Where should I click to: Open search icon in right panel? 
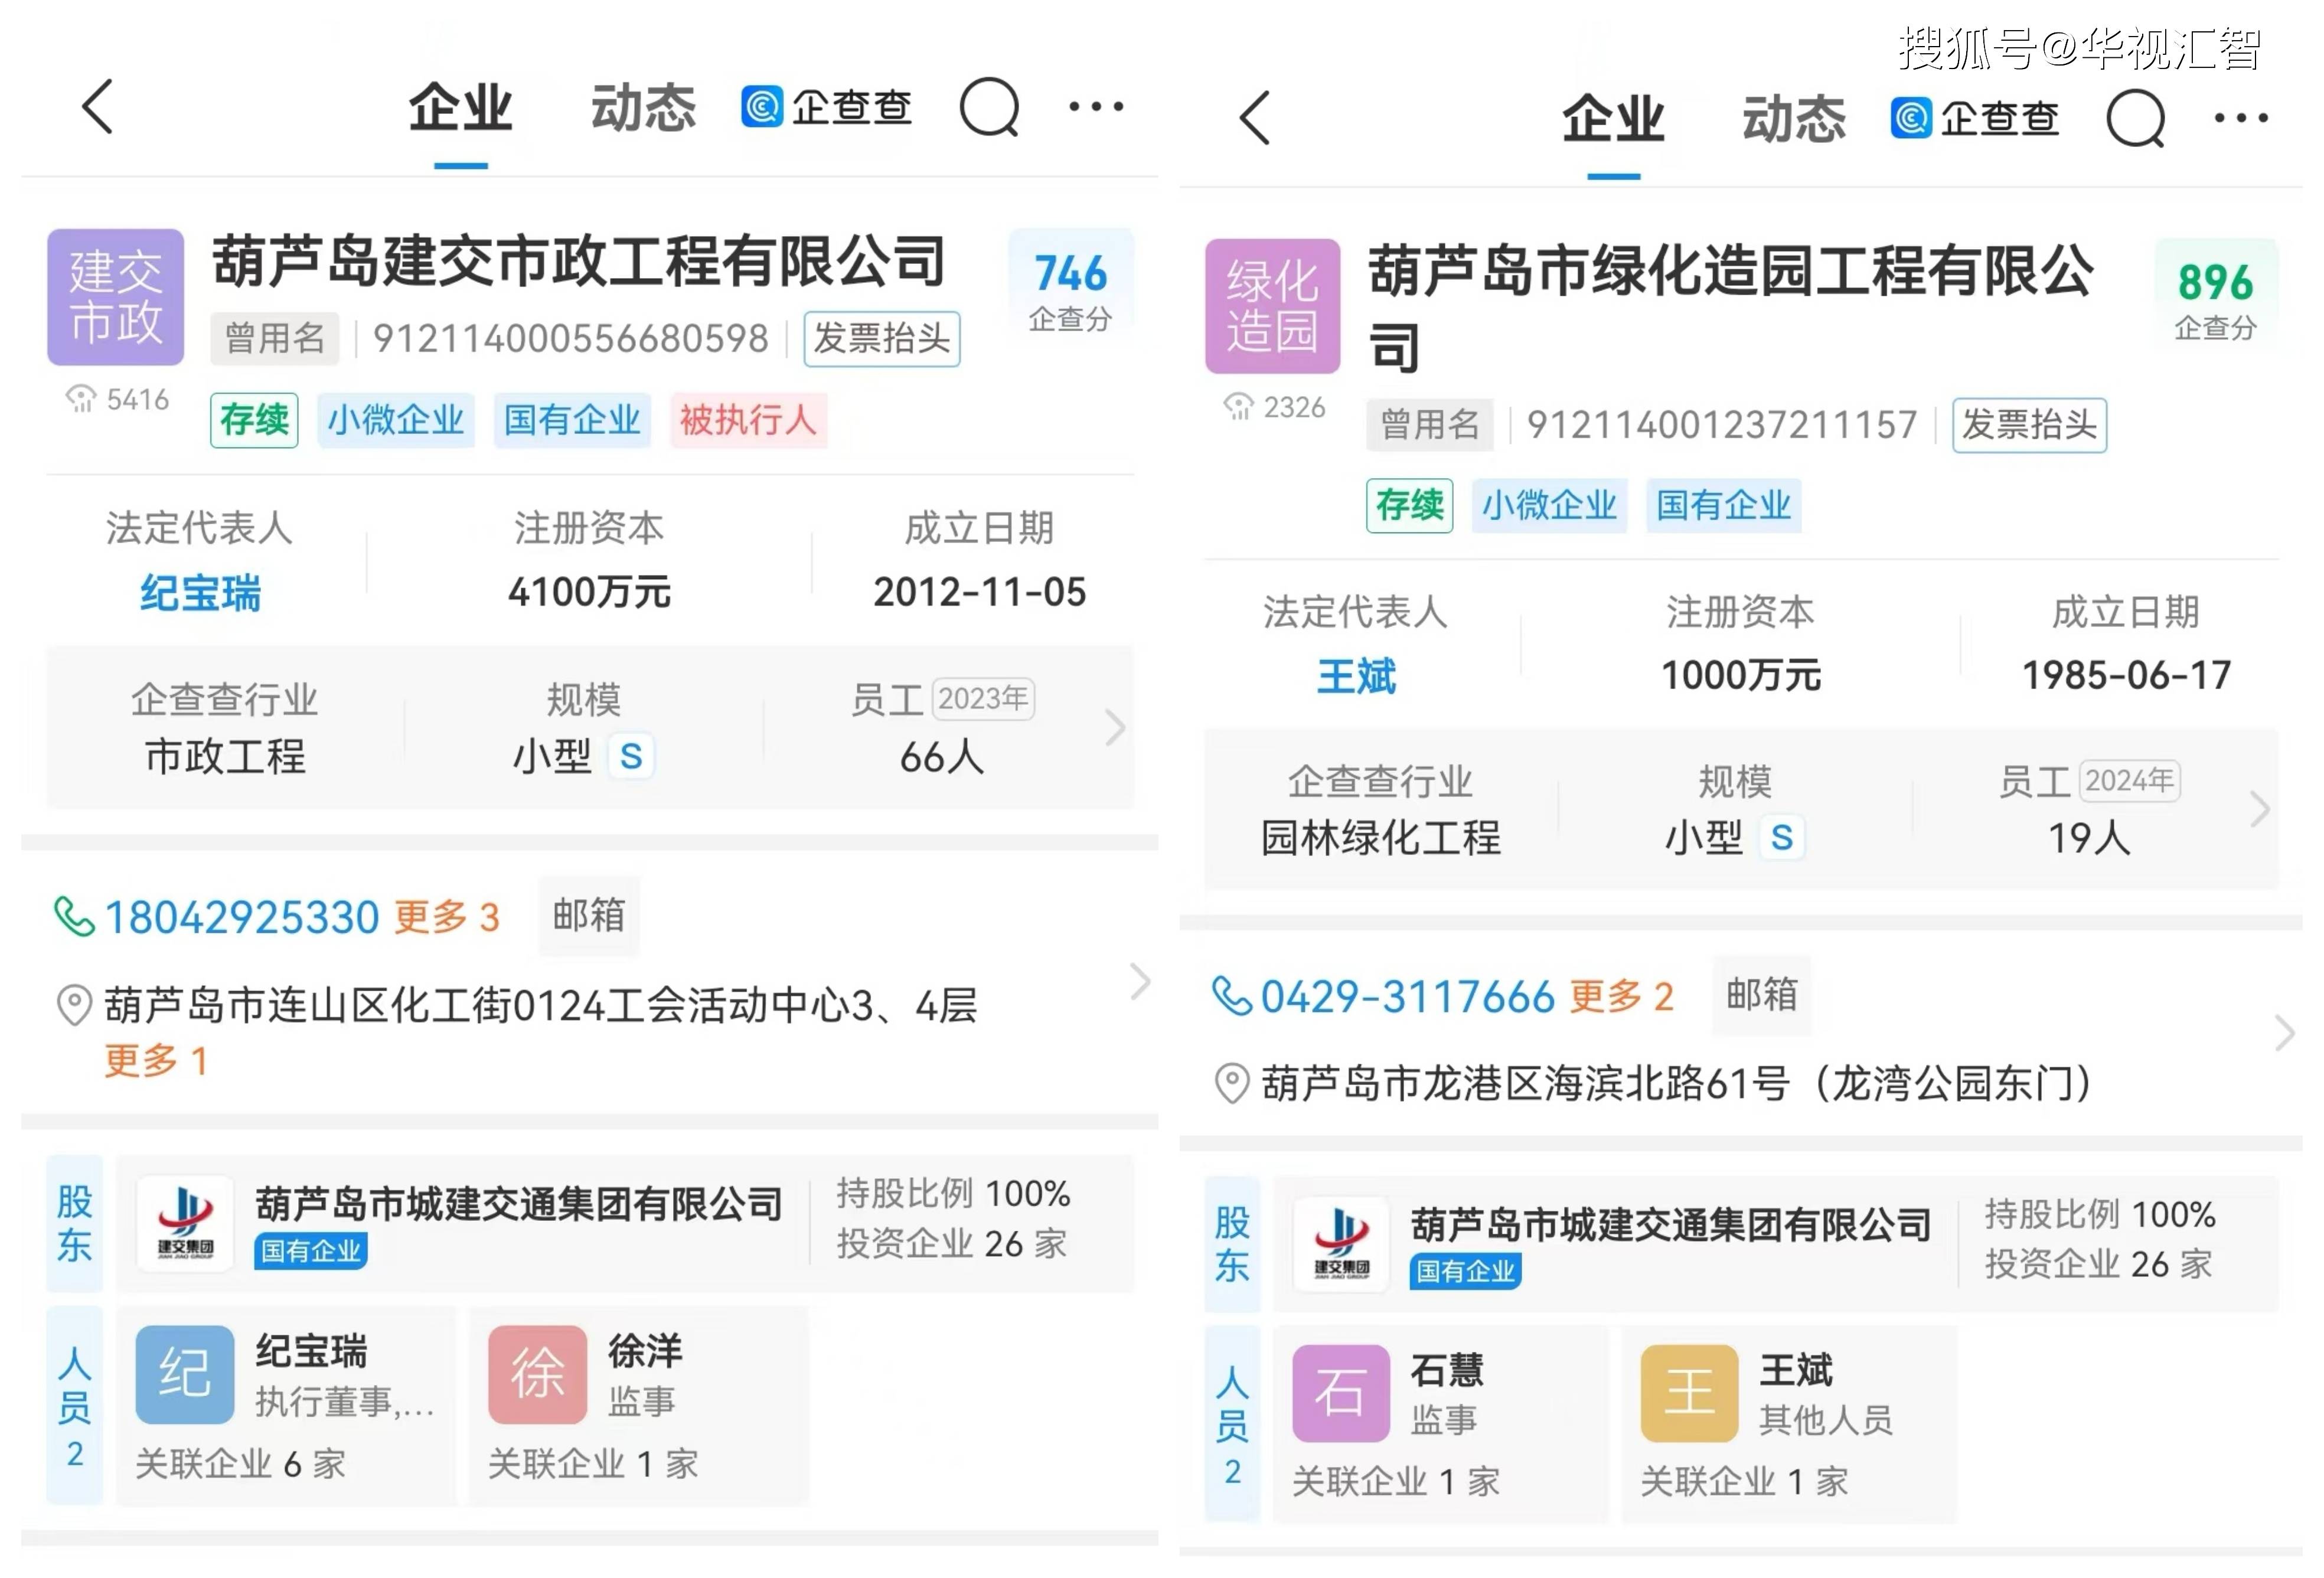click(x=2135, y=118)
